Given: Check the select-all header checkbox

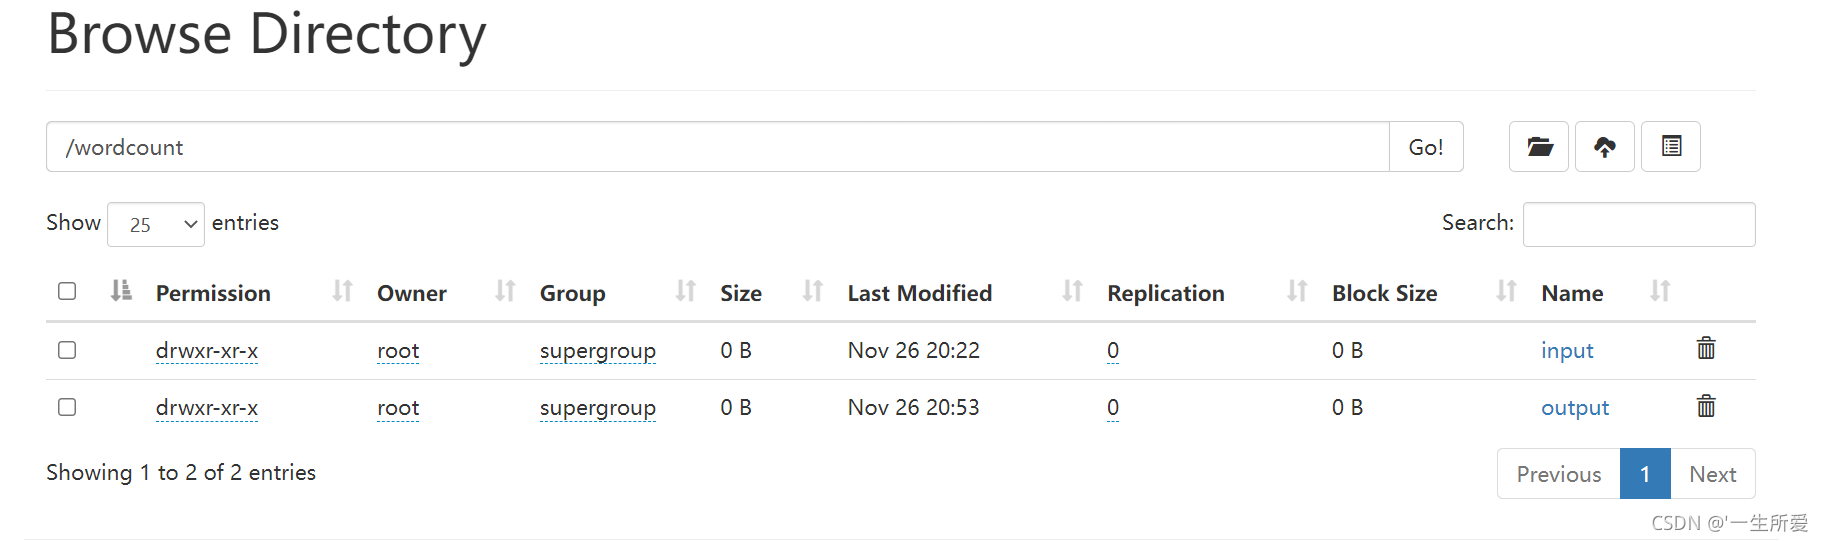Looking at the screenshot, I should click(x=67, y=291).
